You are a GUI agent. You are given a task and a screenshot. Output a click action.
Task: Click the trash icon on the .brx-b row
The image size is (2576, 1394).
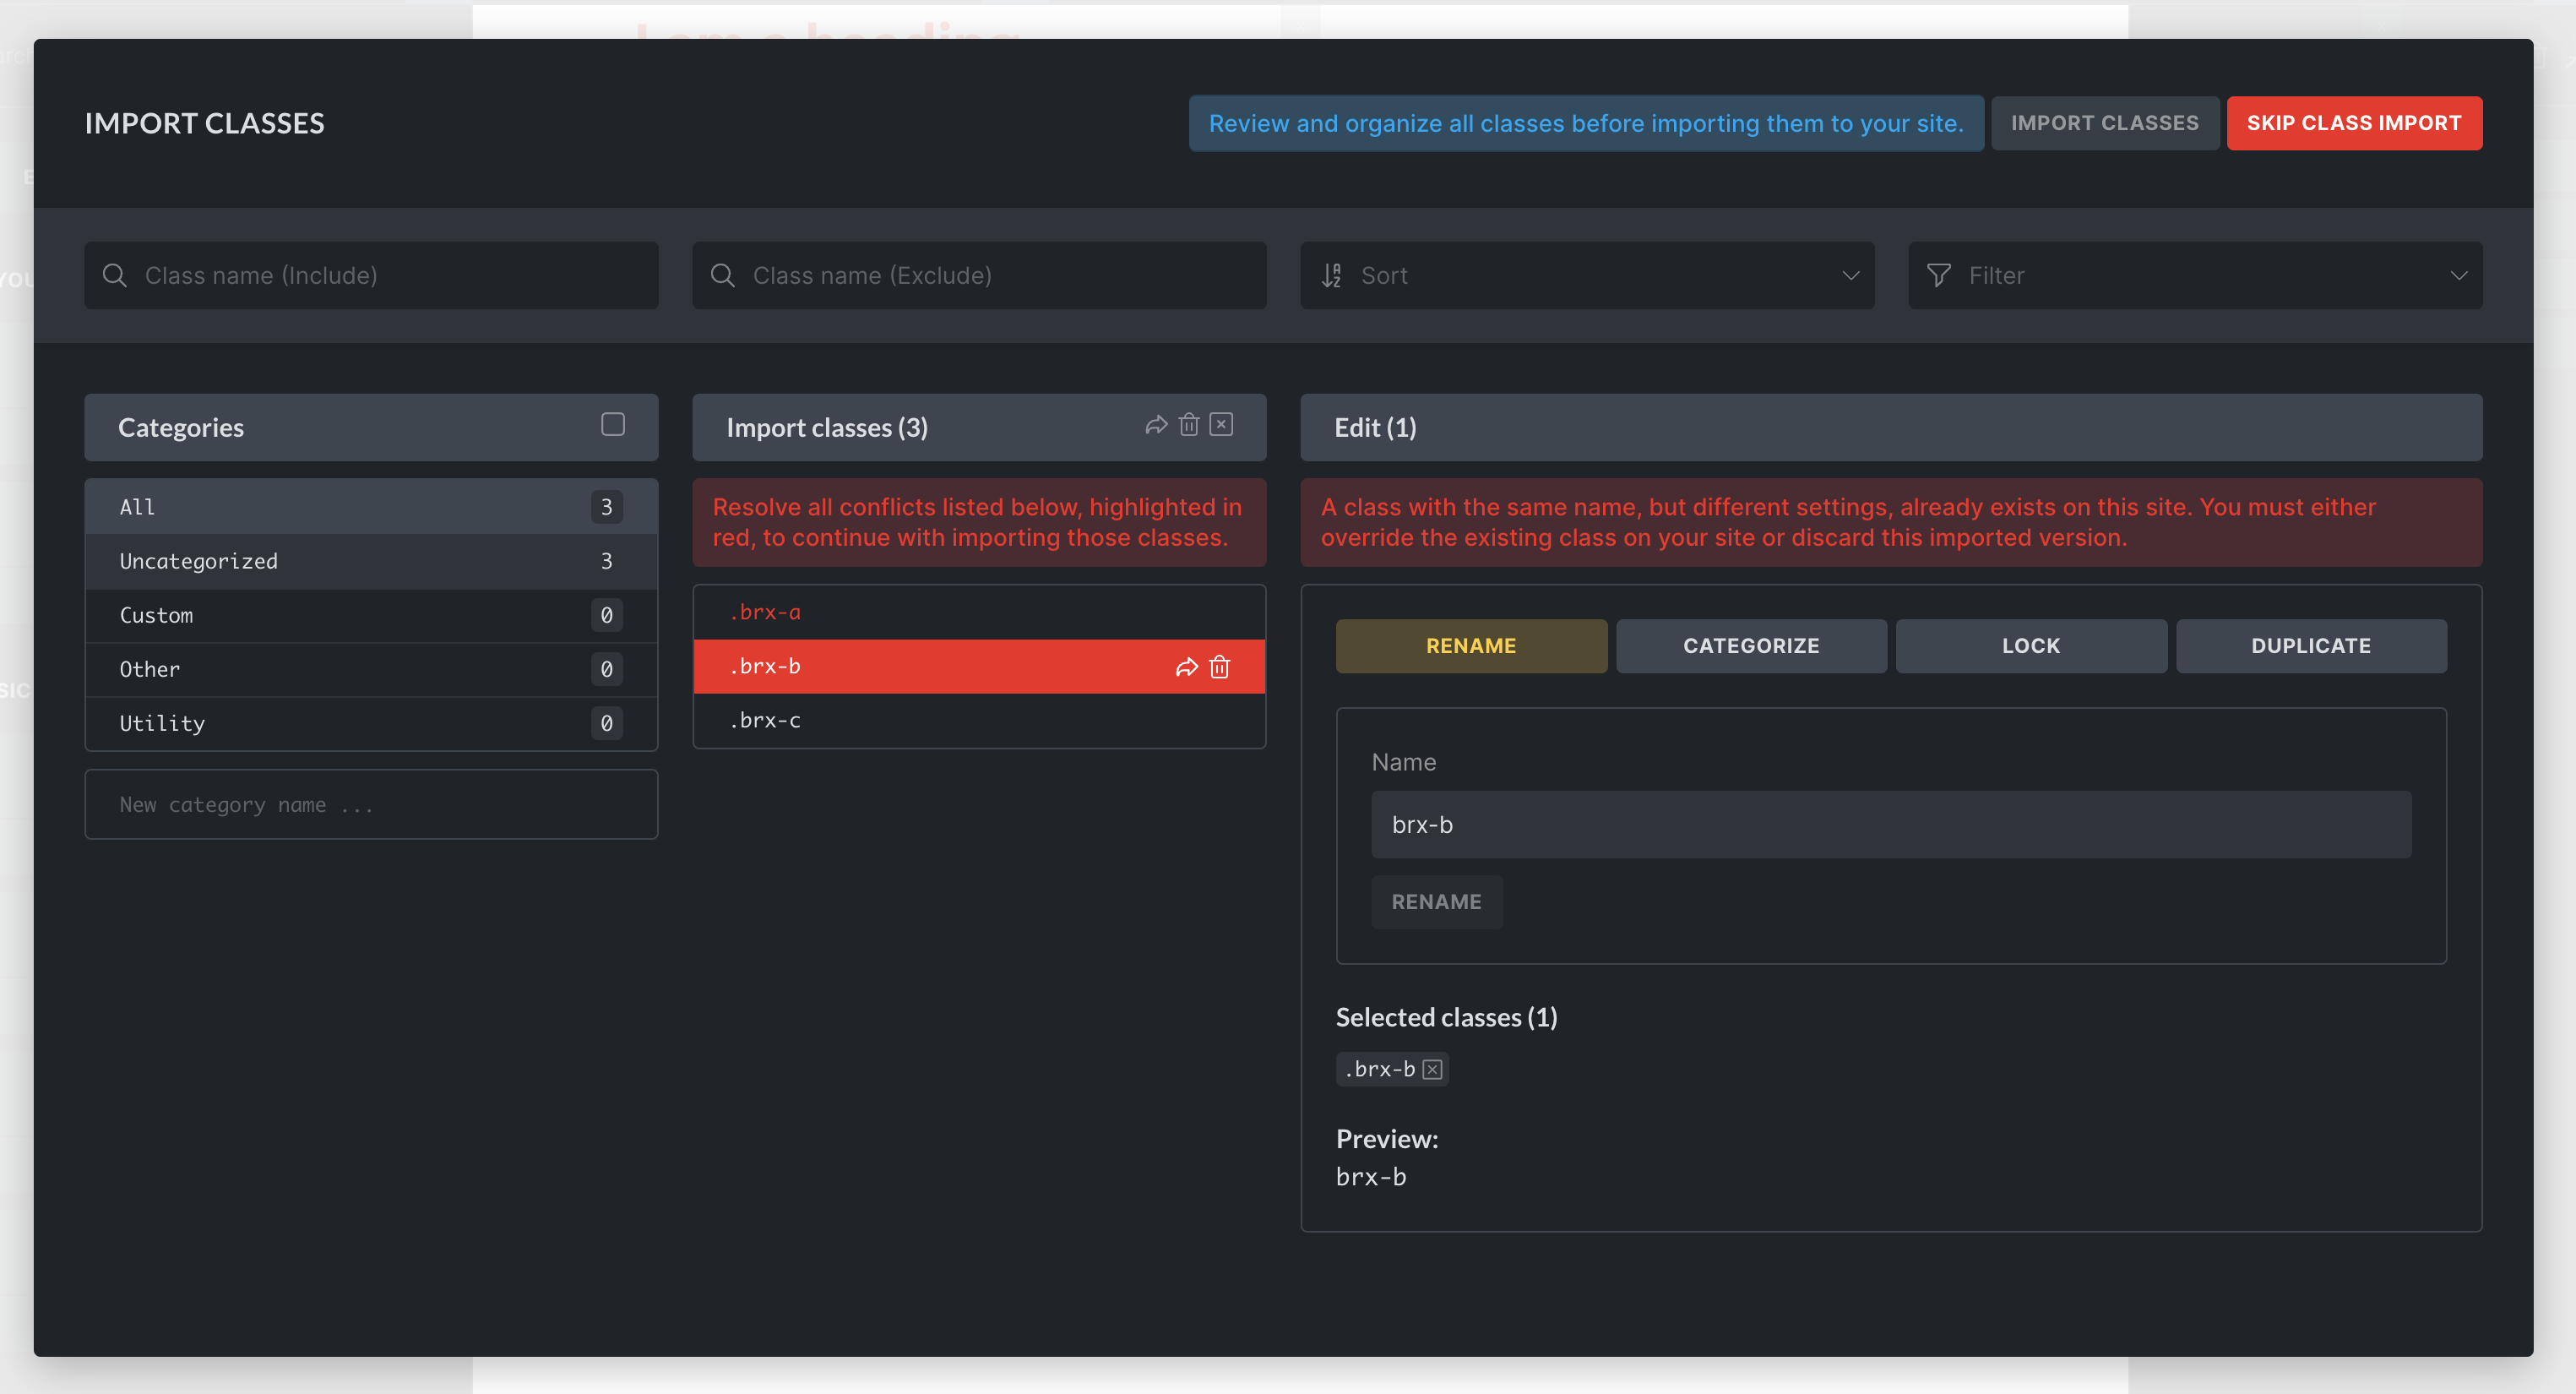pyautogui.click(x=1219, y=667)
